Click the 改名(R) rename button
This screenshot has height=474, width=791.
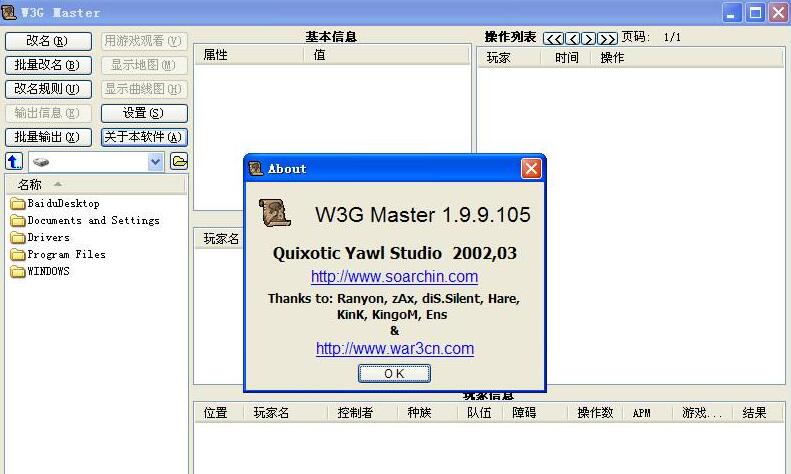click(48, 41)
